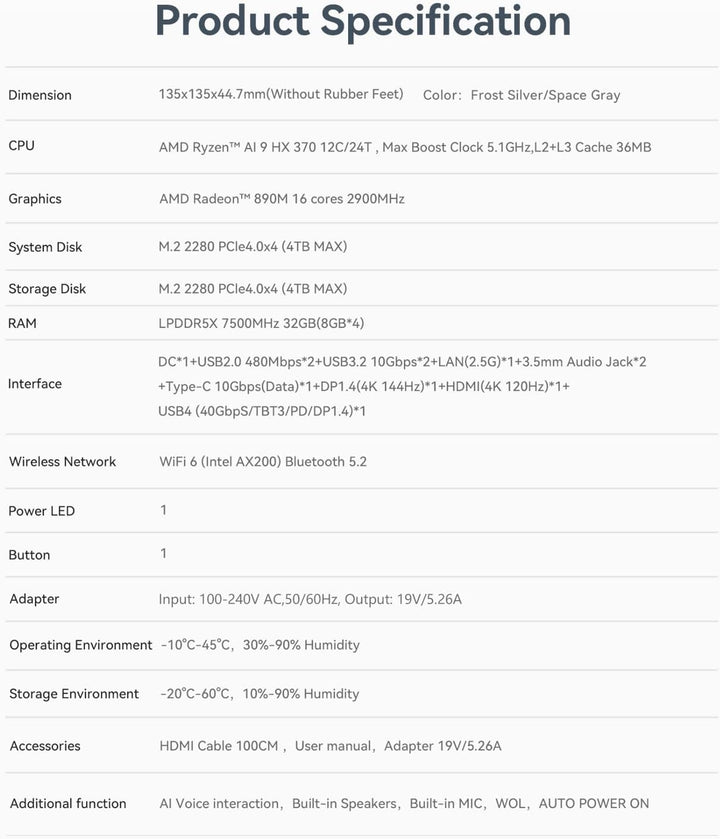The height and width of the screenshot is (839, 720).
Task: Click the Product Specification heading
Action: (x=363, y=22)
